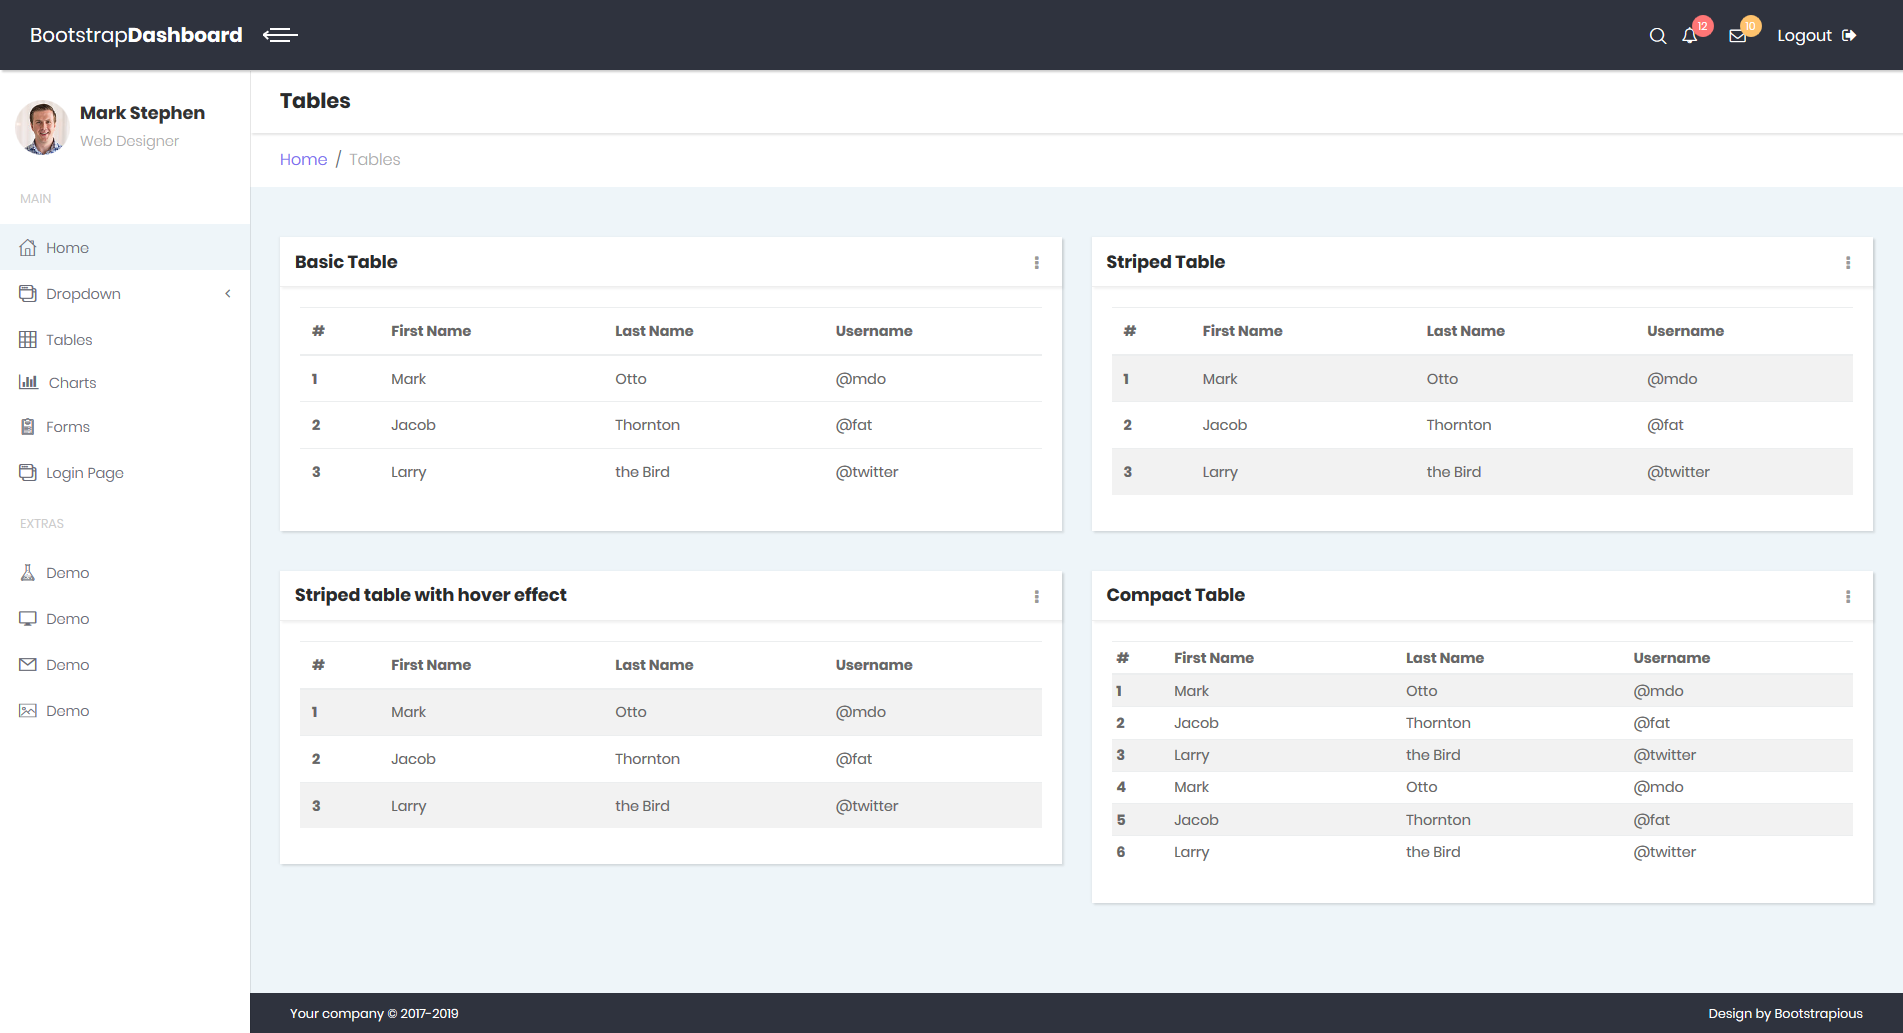The height and width of the screenshot is (1033, 1903).
Task: Click the flask icon Demo item
Action: tap(28, 573)
